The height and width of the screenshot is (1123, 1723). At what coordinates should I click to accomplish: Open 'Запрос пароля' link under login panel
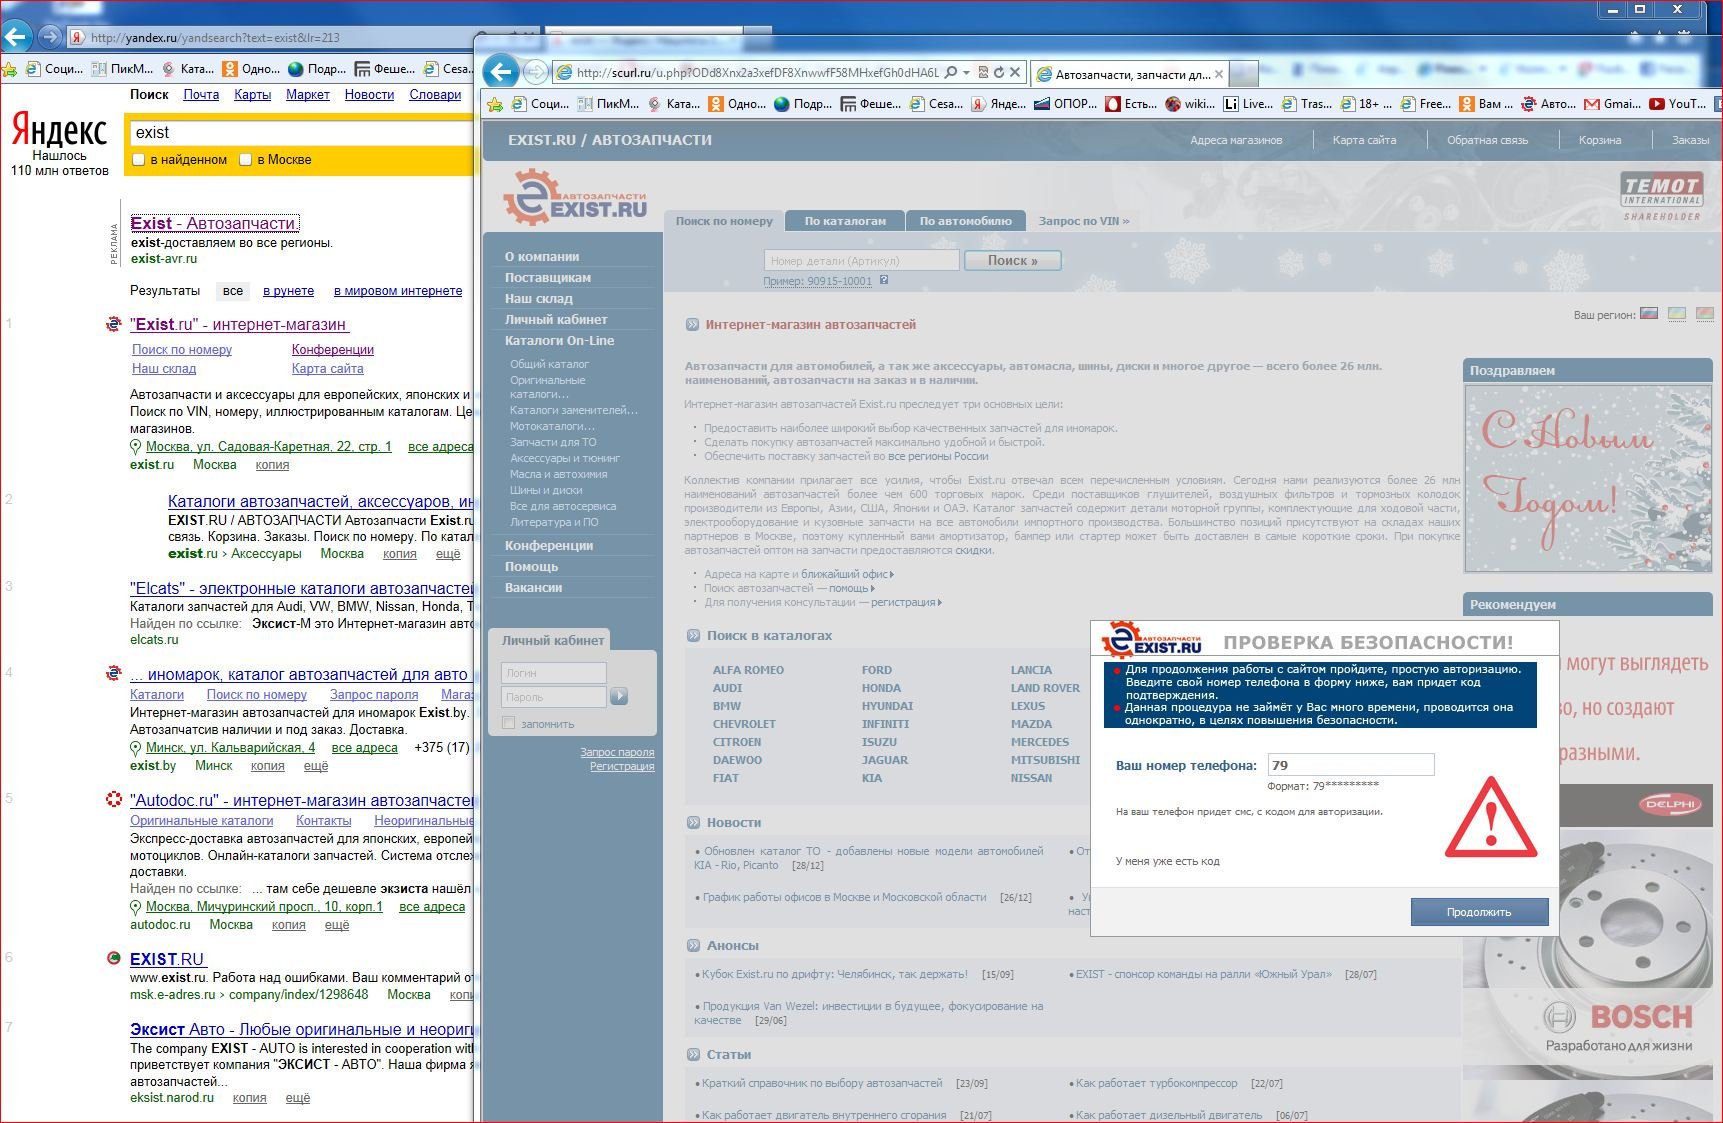617,752
